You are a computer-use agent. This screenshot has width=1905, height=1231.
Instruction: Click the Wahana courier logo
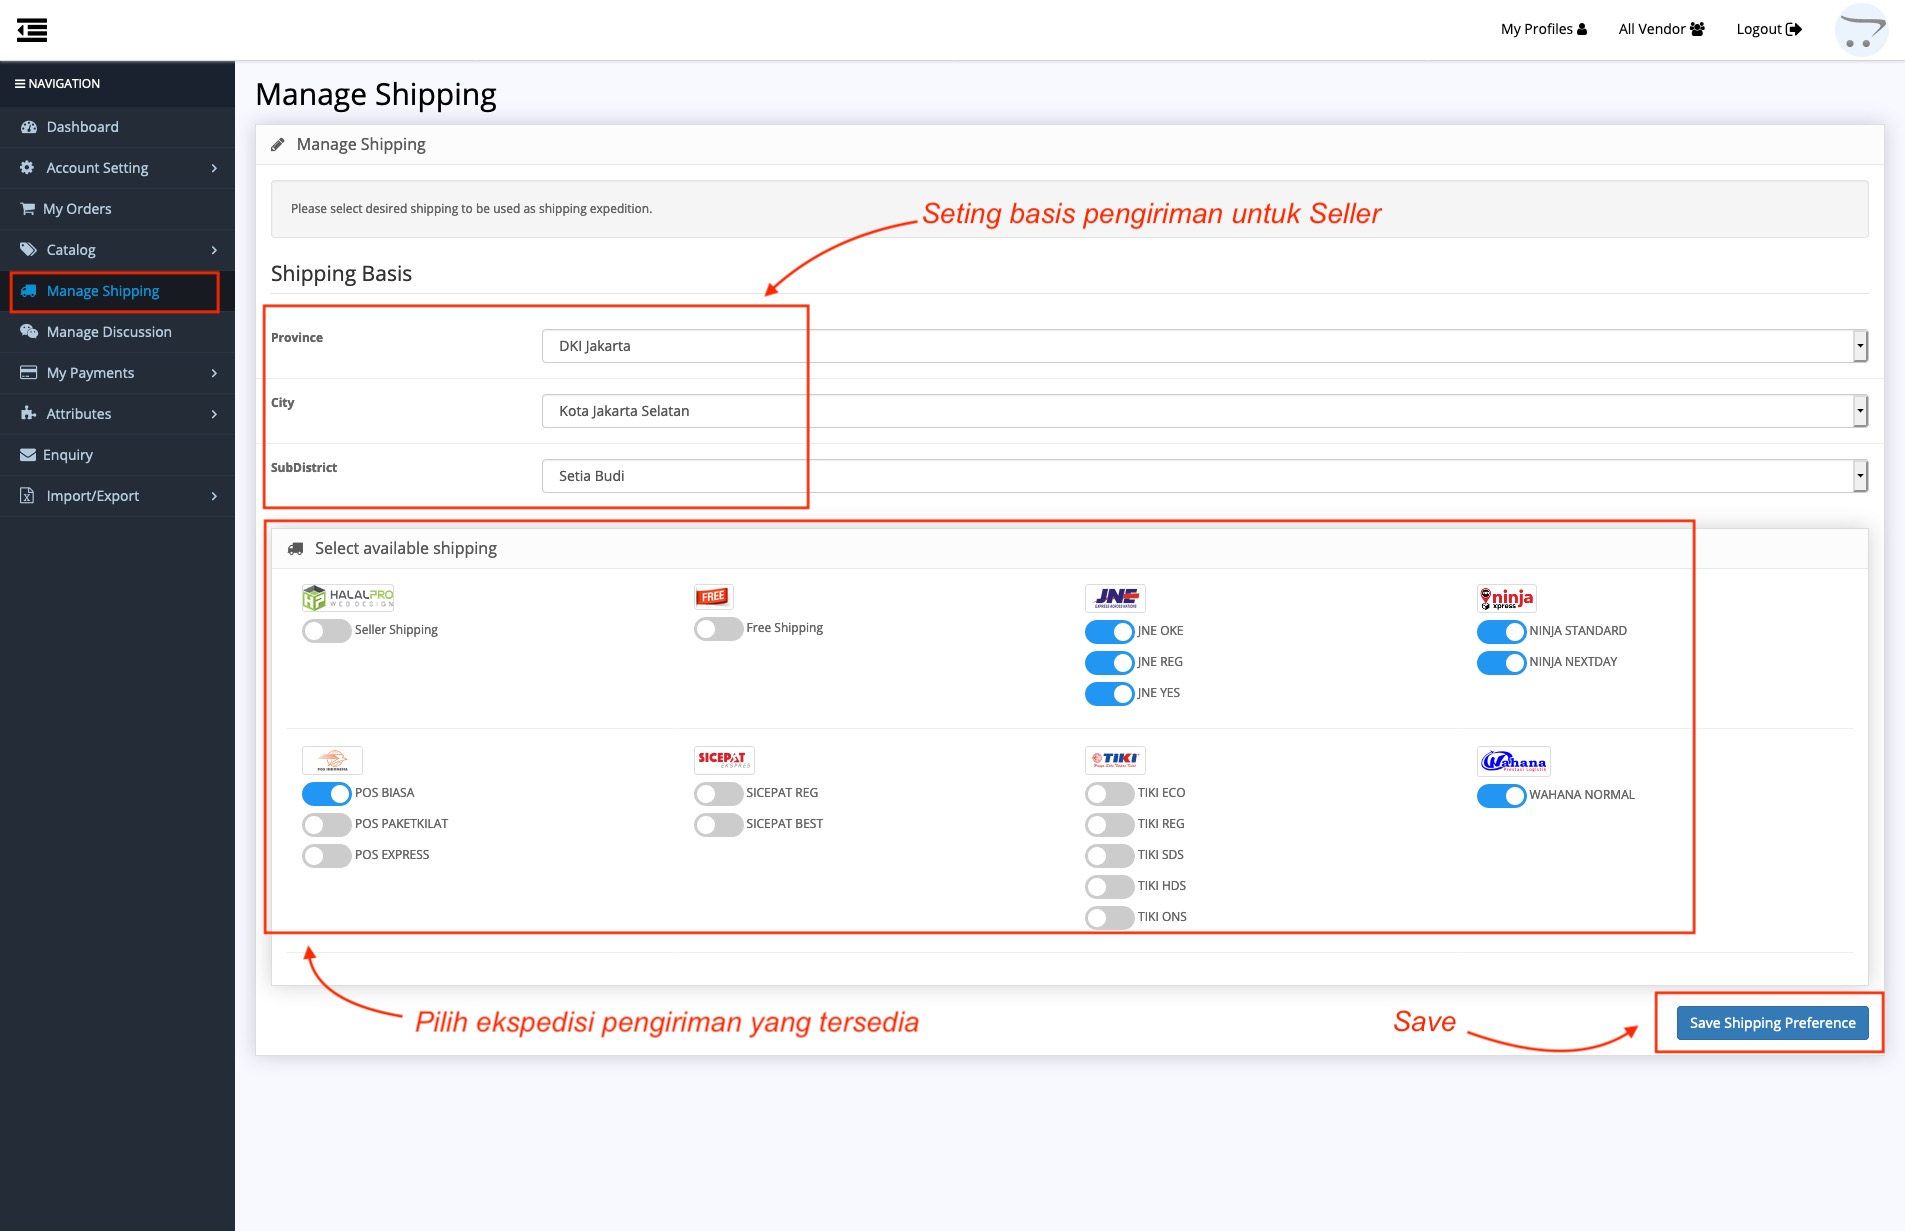[x=1513, y=762]
